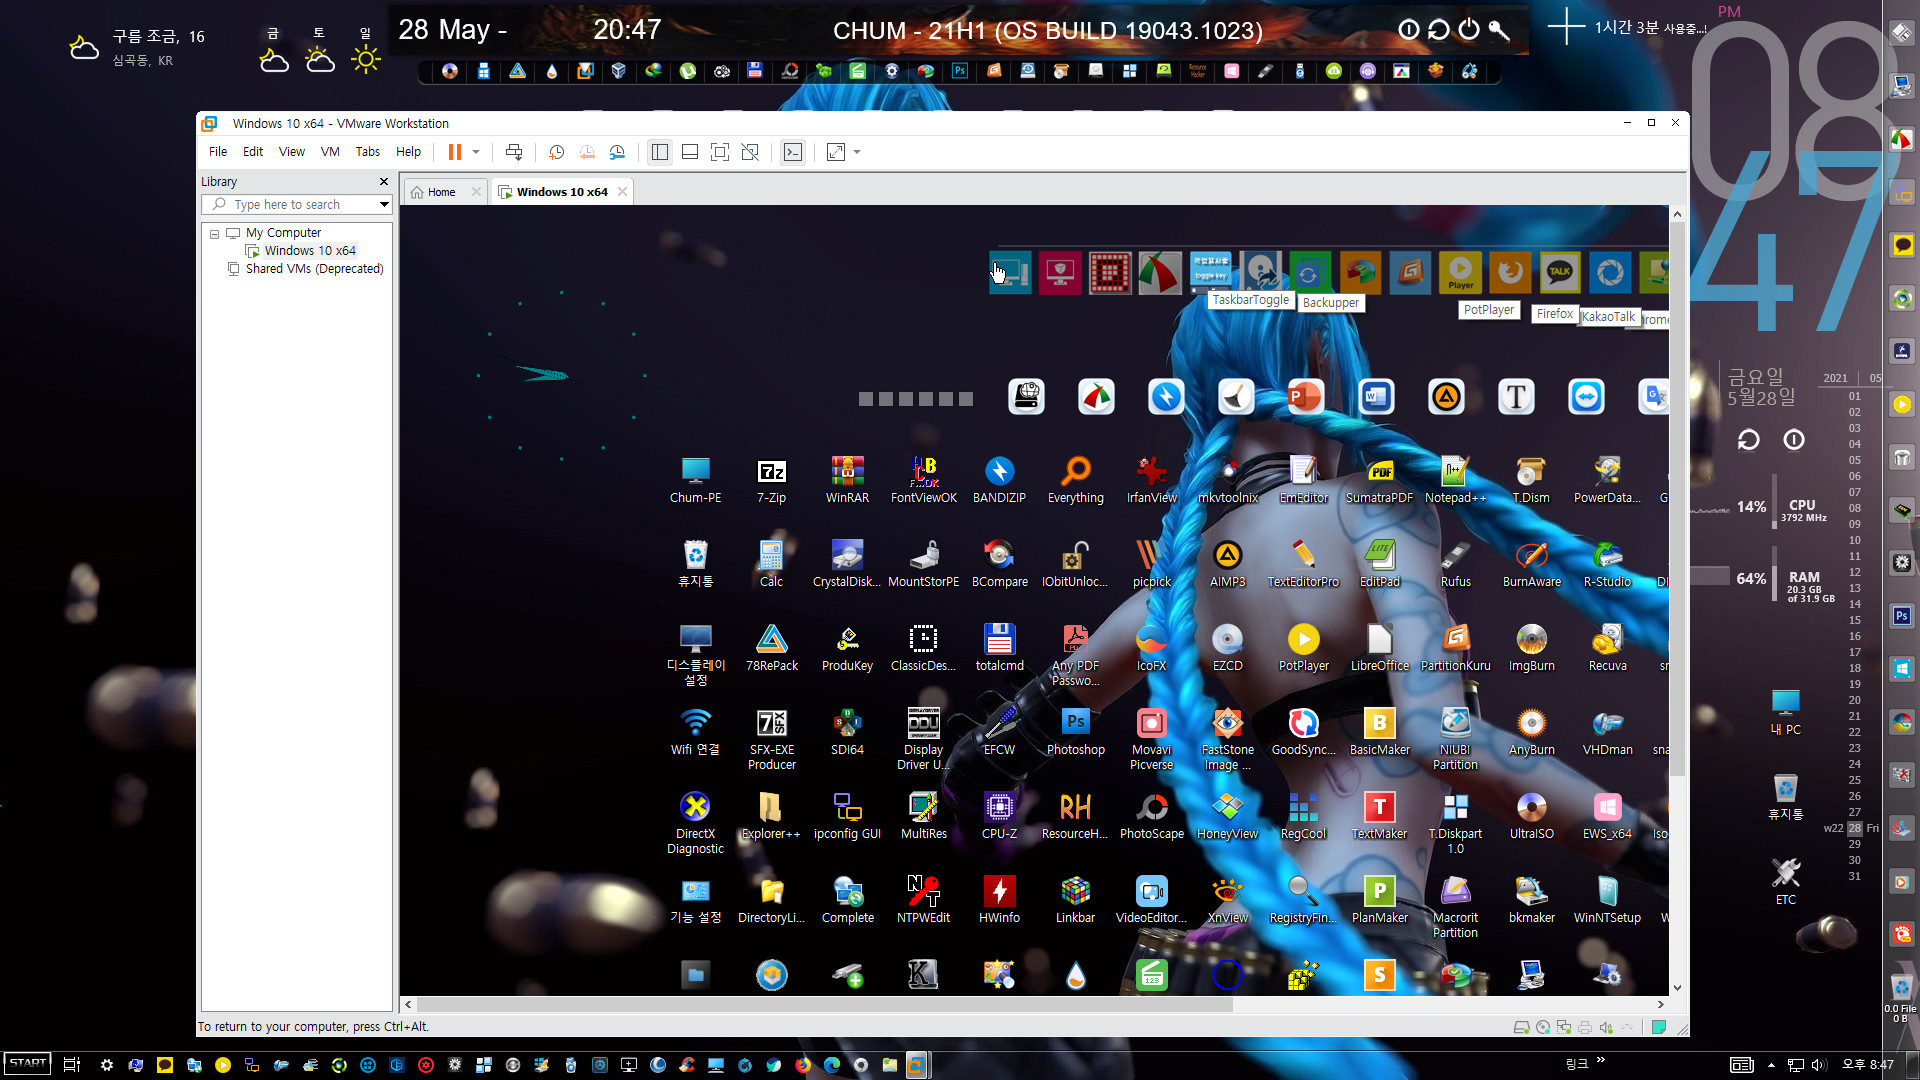
Task: Open Notepad++ icon in the VM
Action: pyautogui.click(x=1455, y=479)
